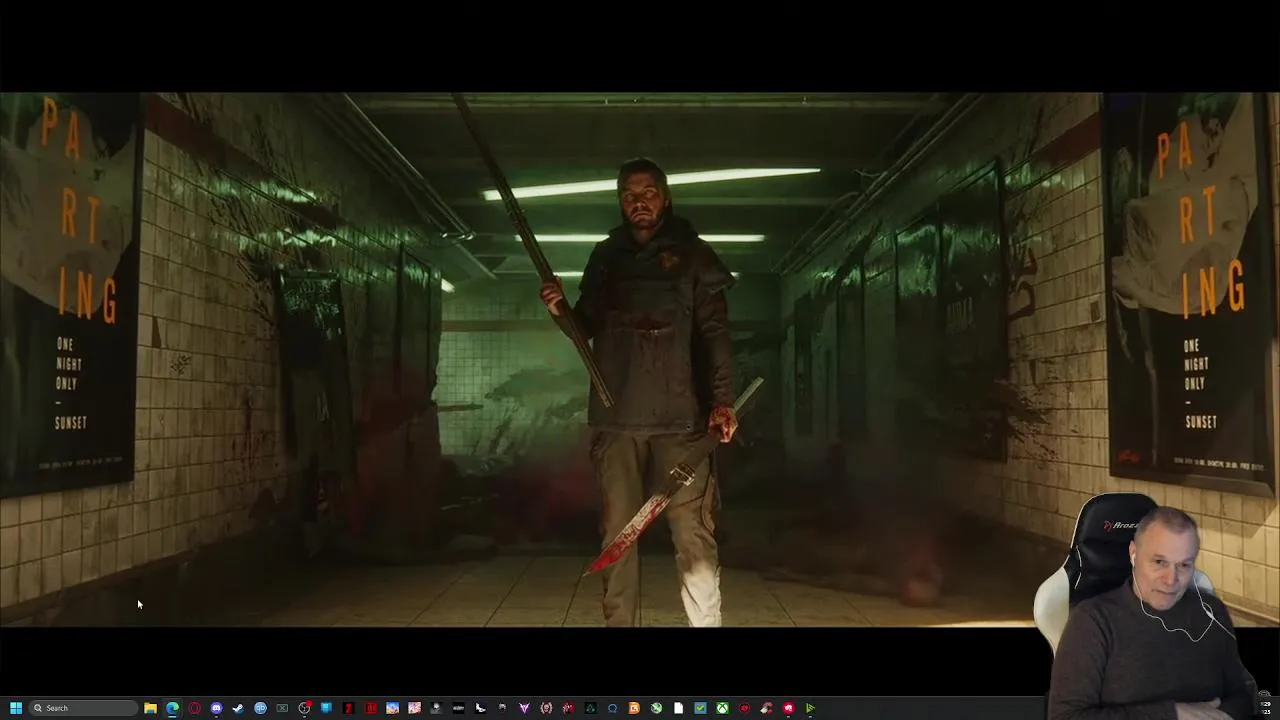
Task: Open qBittorrent from the taskbar
Action: click(x=260, y=708)
